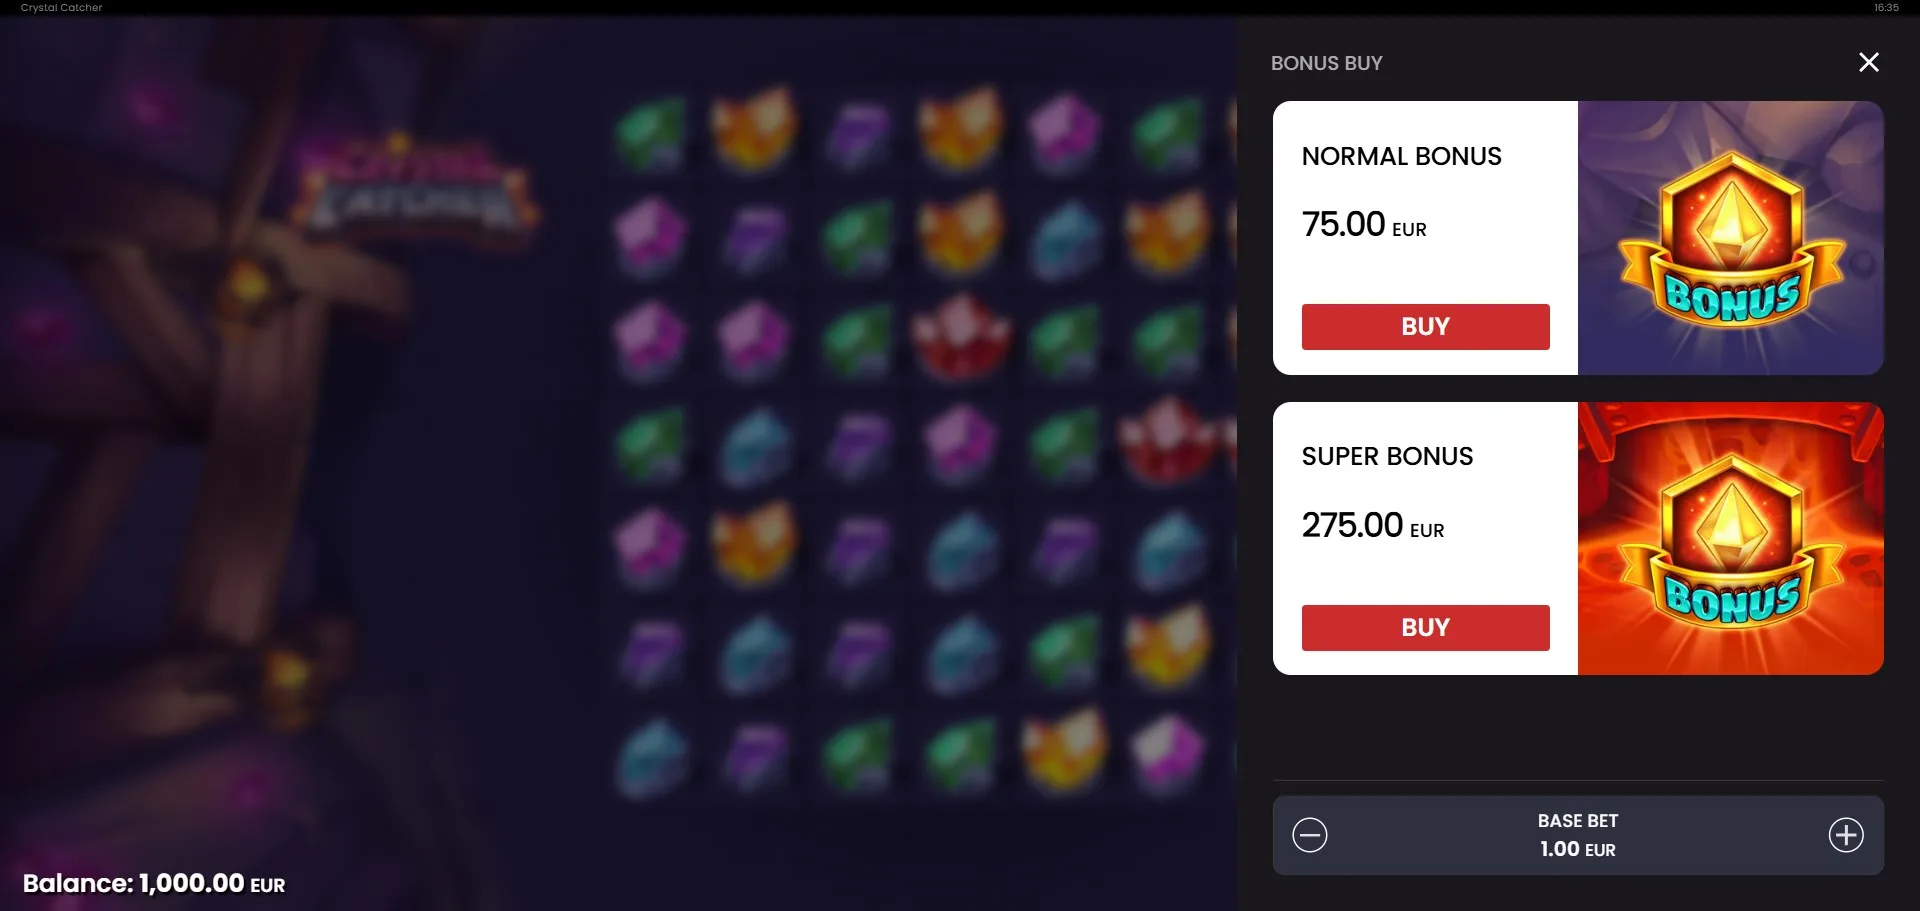
Task: Select the Normal Bonus title text
Action: (x=1401, y=156)
